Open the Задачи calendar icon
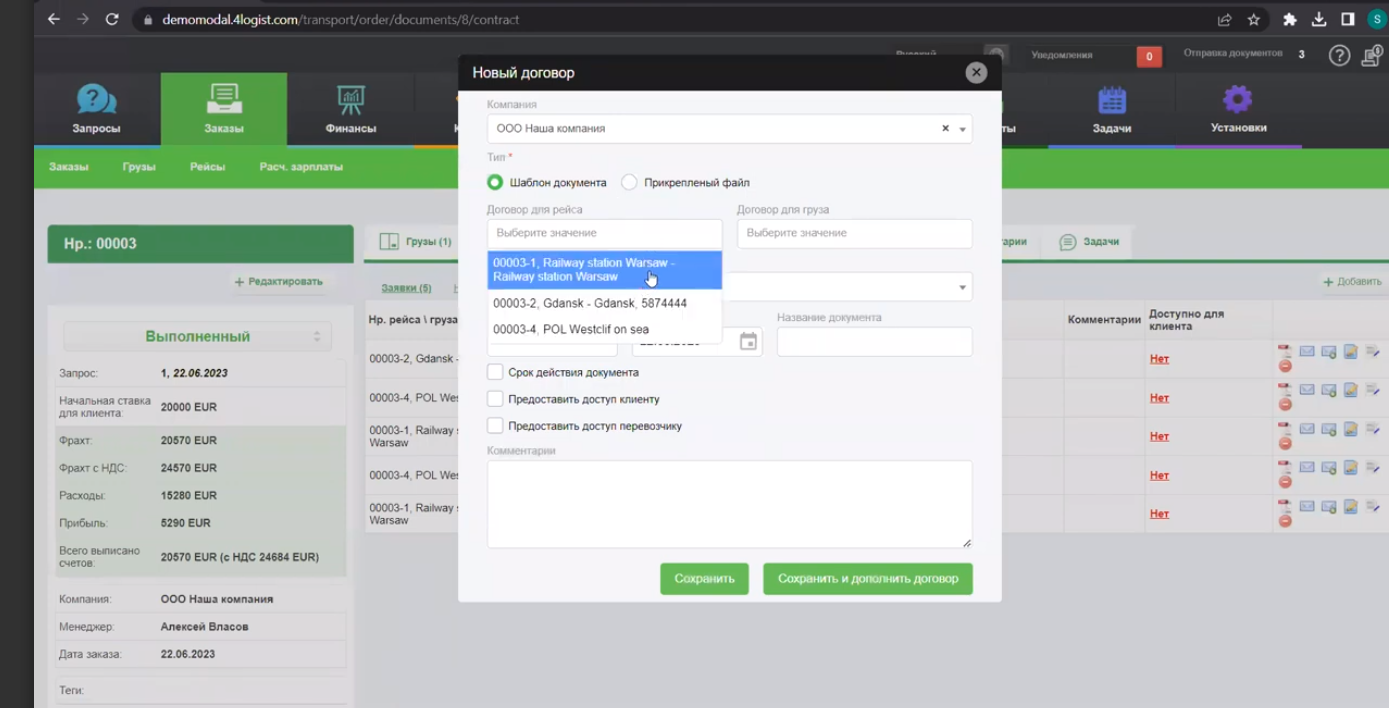The height and width of the screenshot is (708, 1389). point(1112,100)
